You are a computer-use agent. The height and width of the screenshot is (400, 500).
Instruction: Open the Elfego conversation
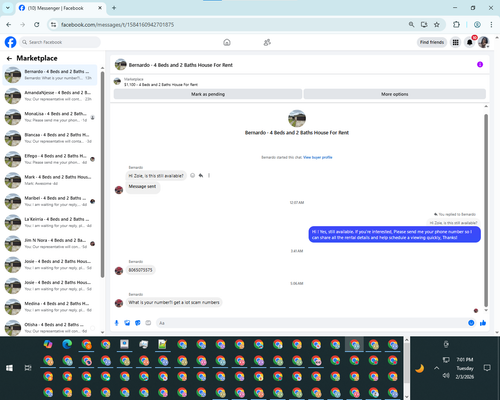pos(50,159)
